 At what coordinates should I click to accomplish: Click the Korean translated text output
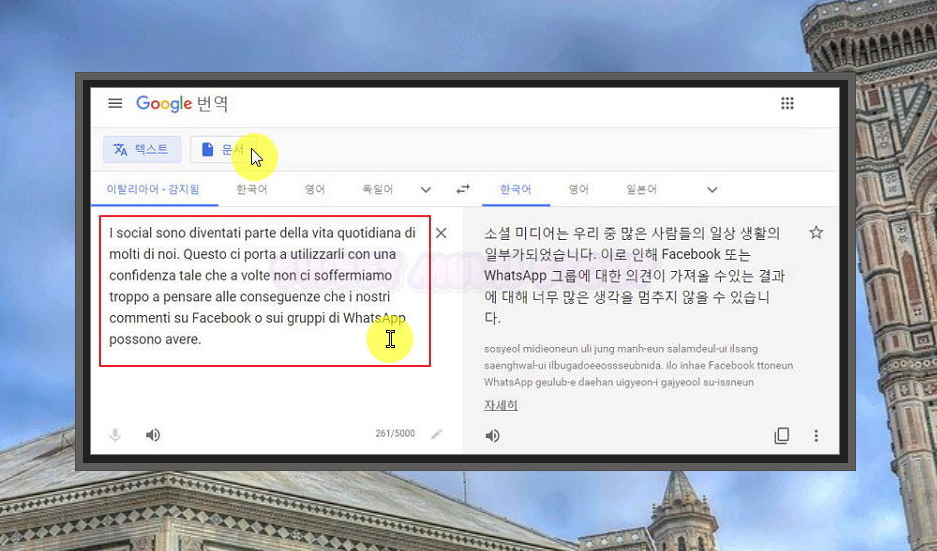click(634, 276)
